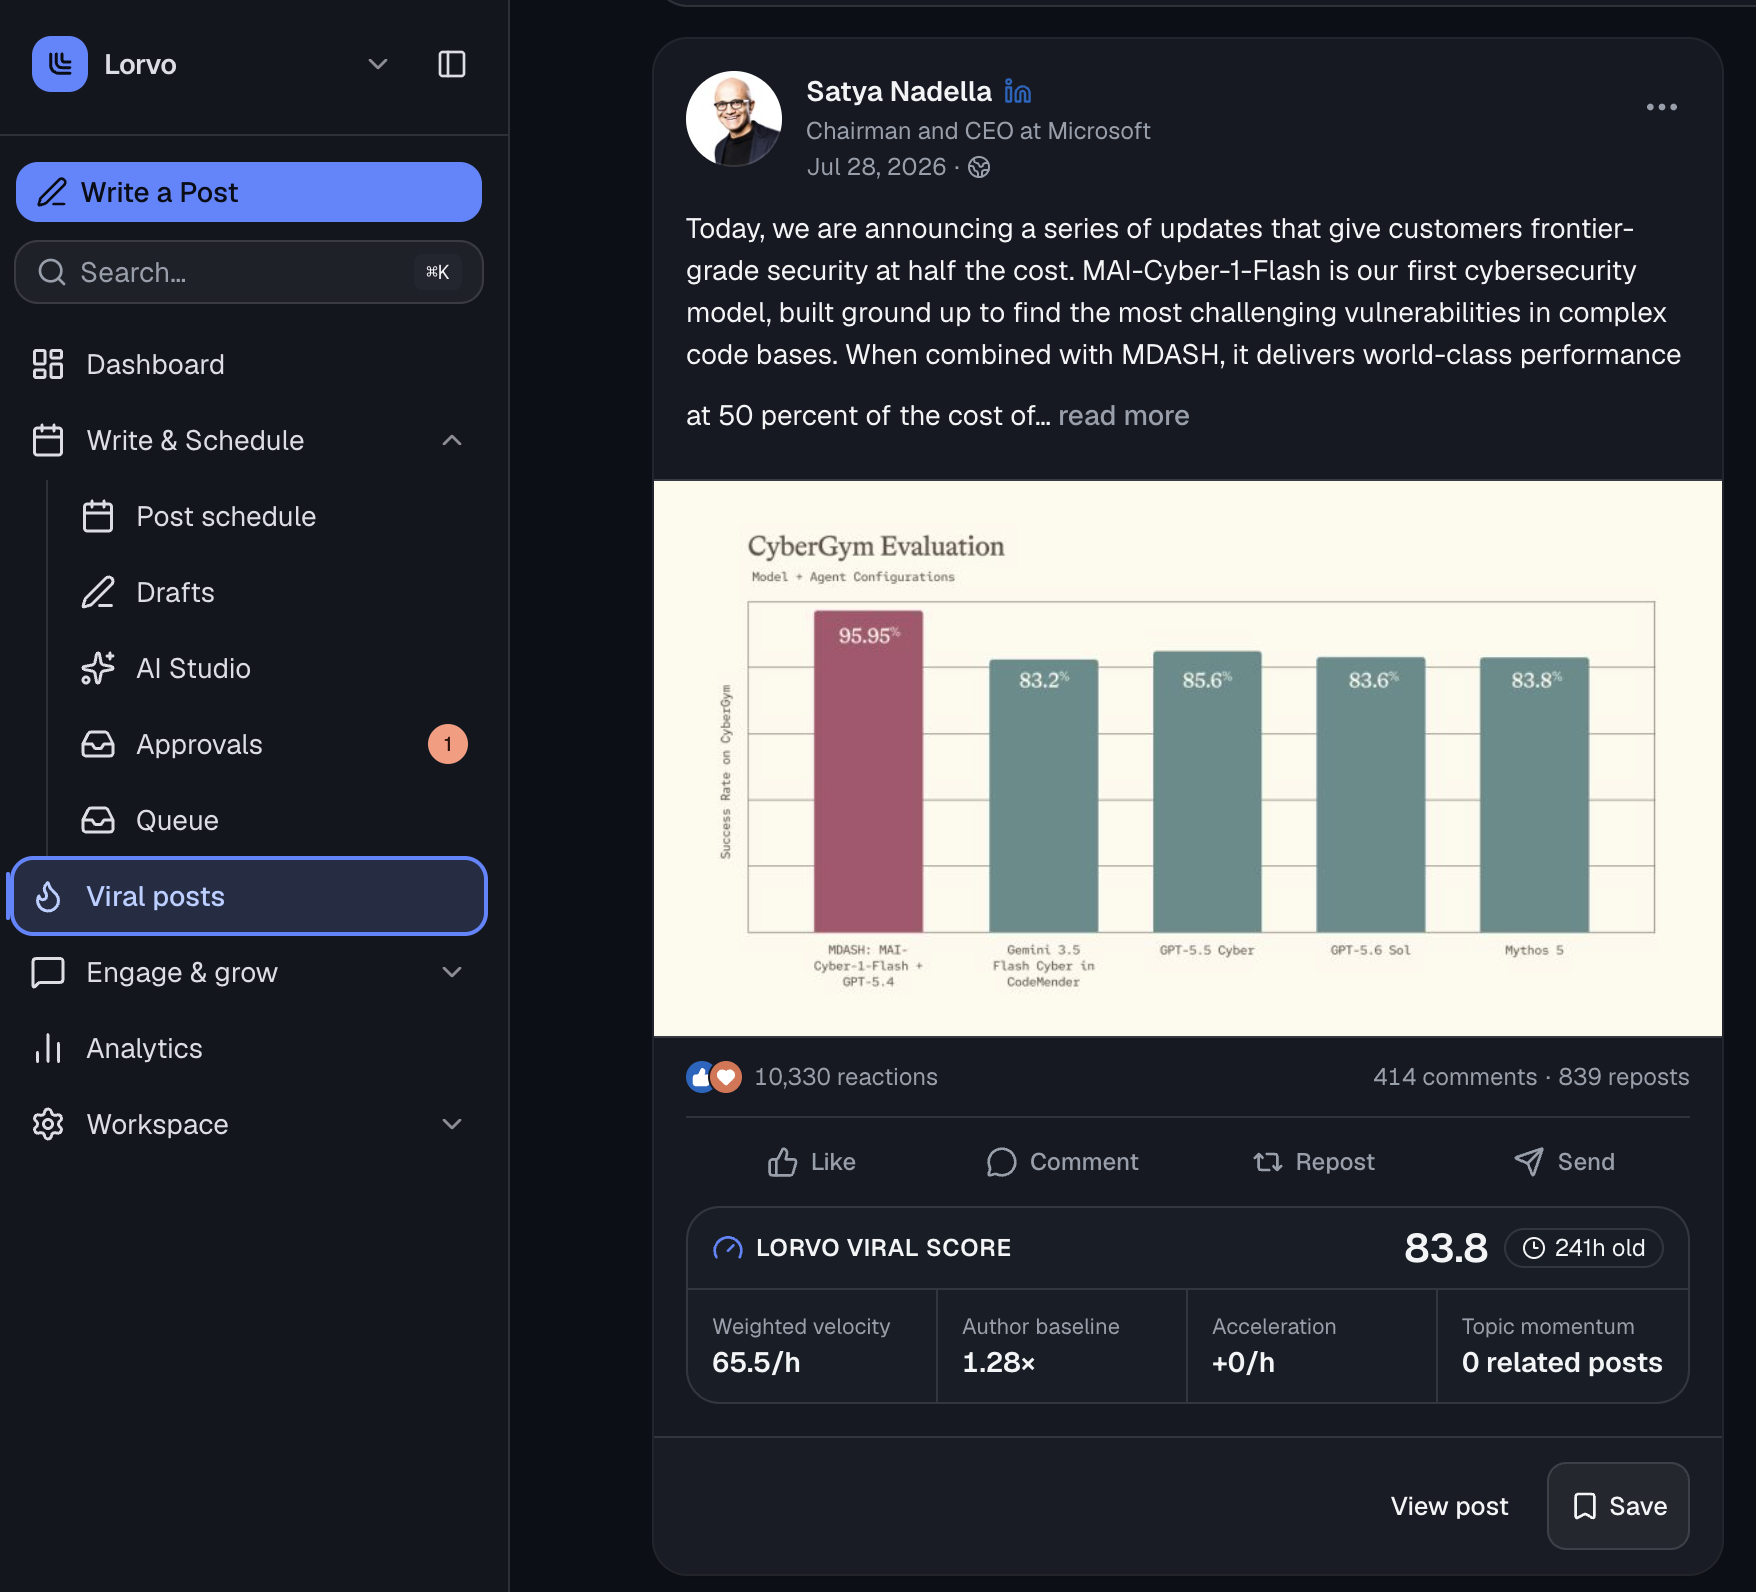Viewport: 1756px width, 1592px height.
Task: Click the ⌘K shortcut badge
Action: 437,272
